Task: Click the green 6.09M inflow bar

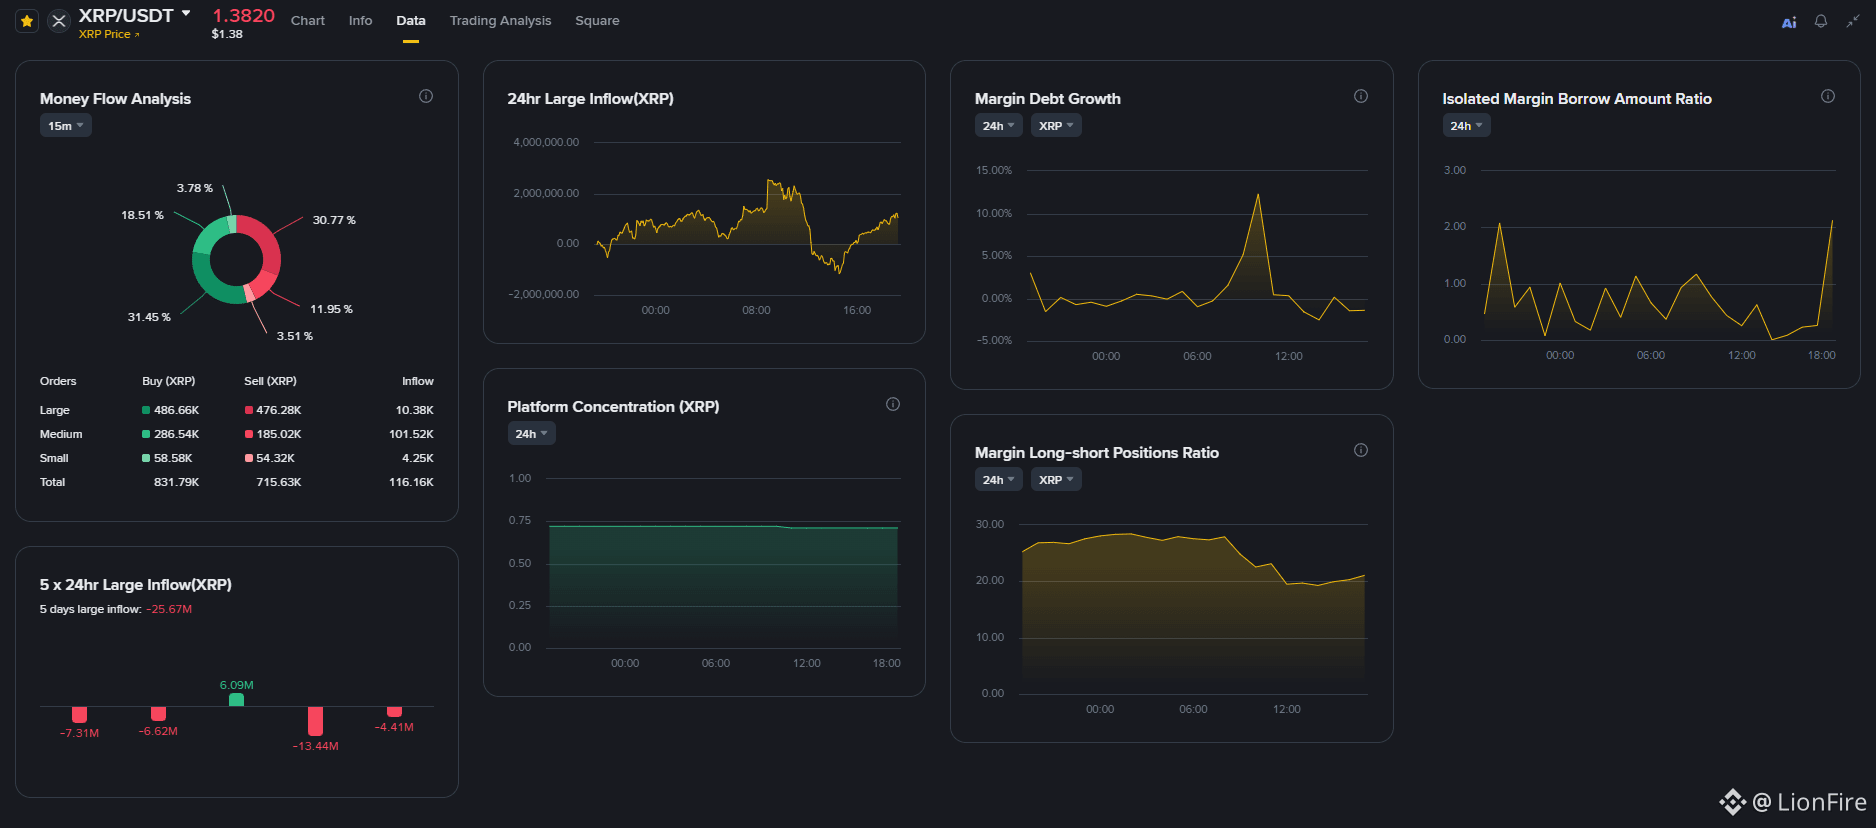Action: coord(236,699)
